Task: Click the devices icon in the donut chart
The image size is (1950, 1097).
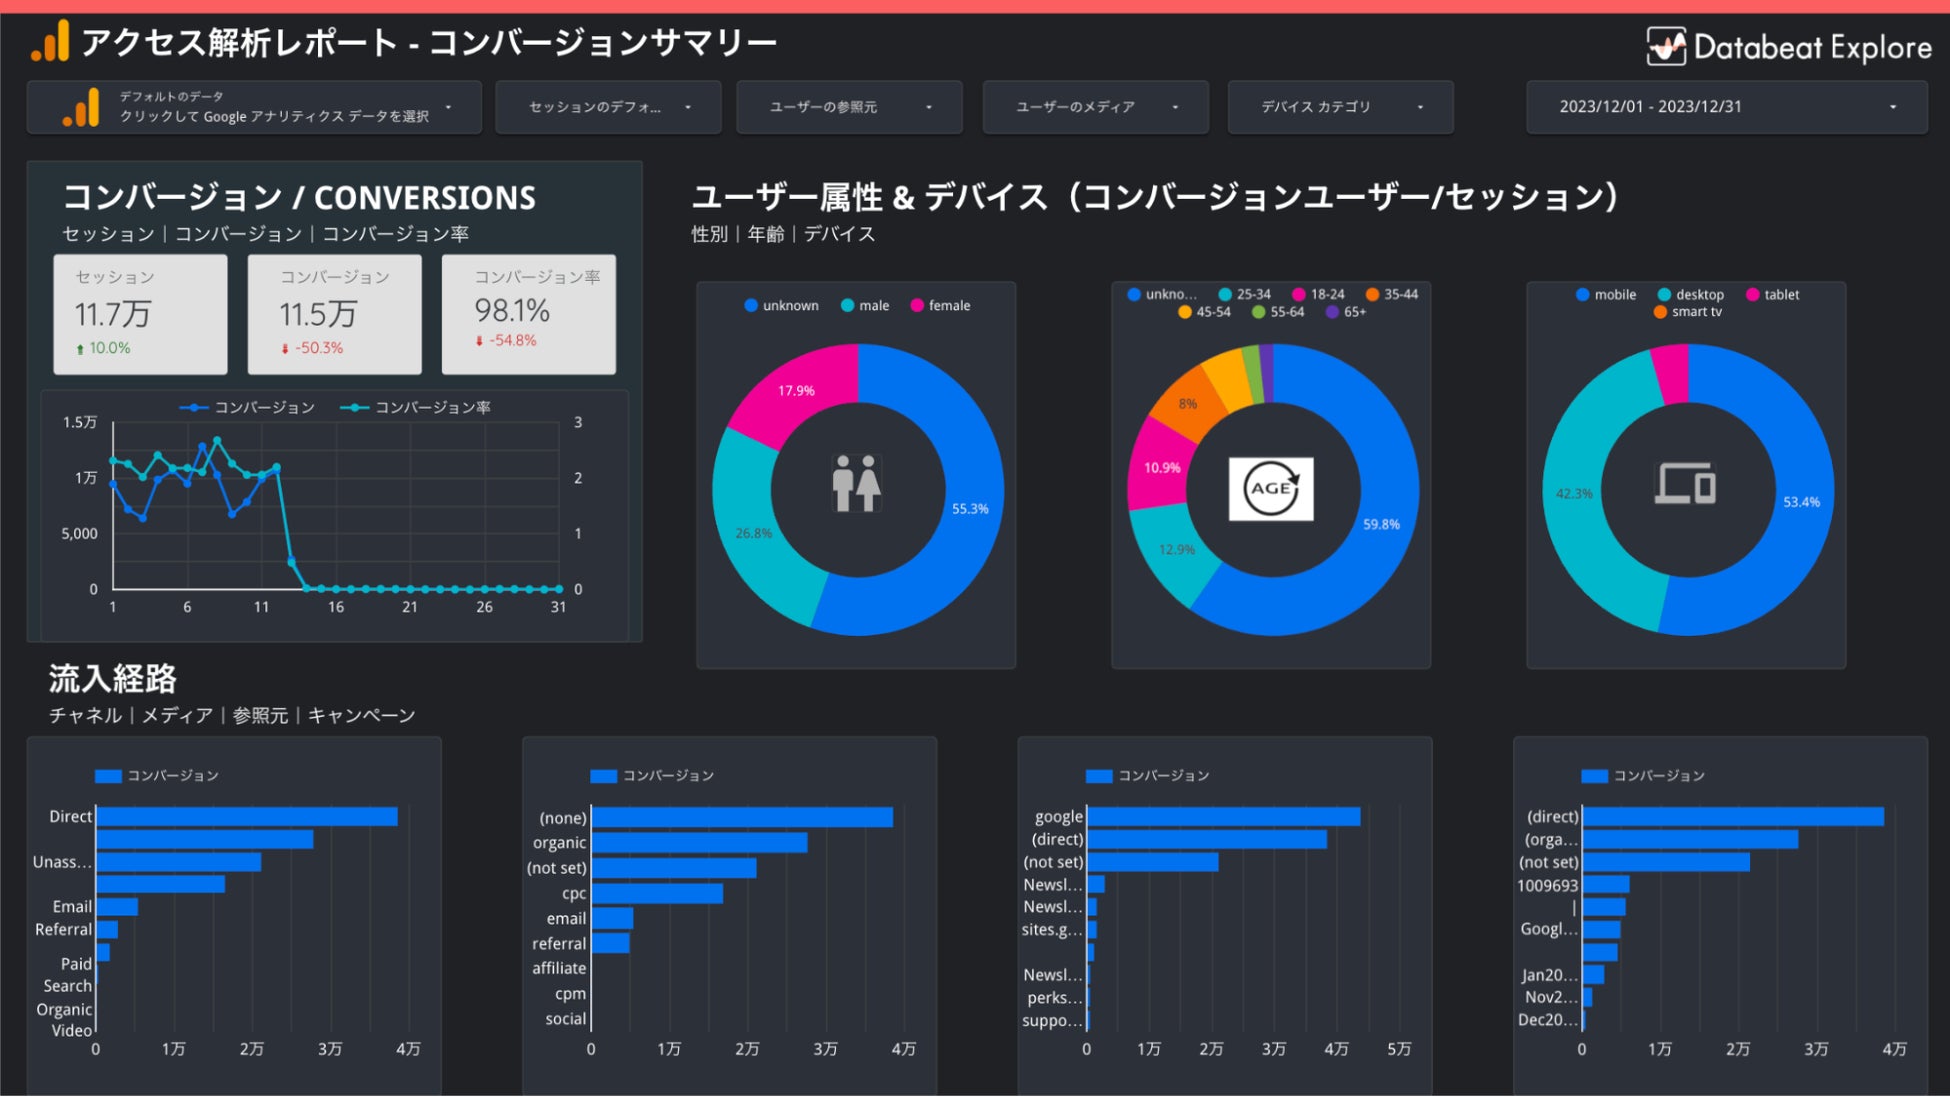Action: (x=1685, y=484)
